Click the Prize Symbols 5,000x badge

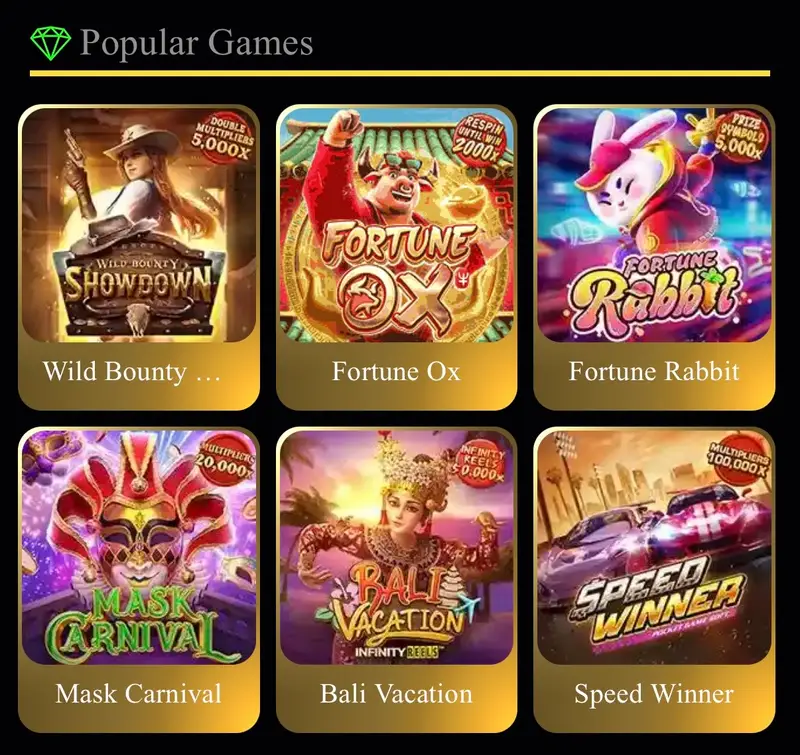pyautogui.click(x=739, y=136)
